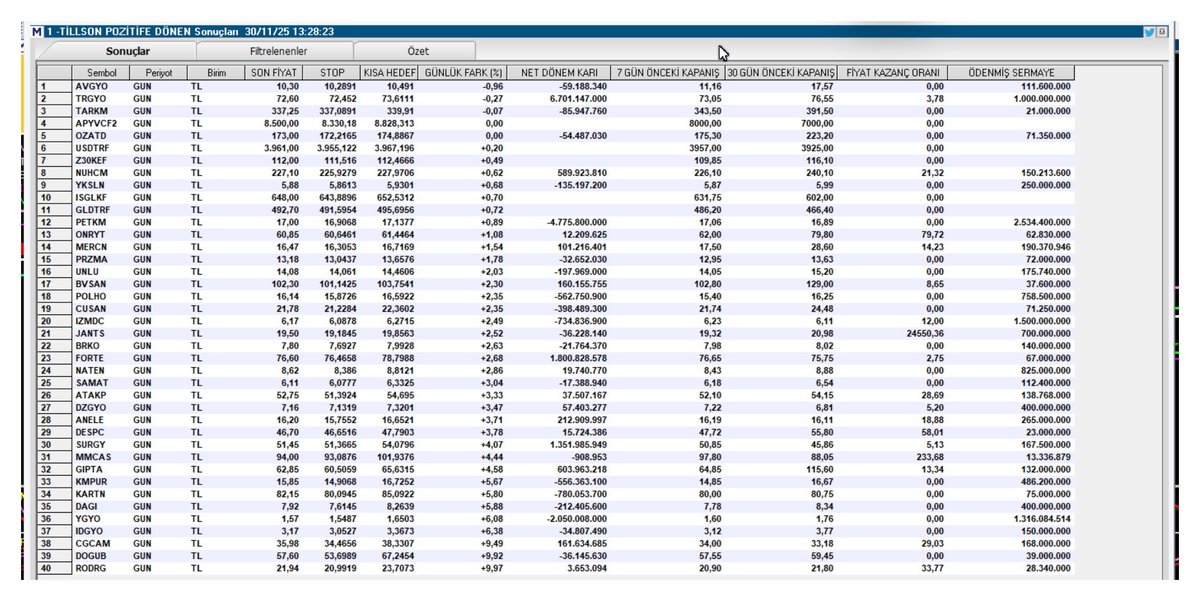Image resolution: width=1200 pixels, height=601 pixels.
Task: Click the 30 GÜN ÖNCEKİ KAPANIŞ header
Action: tap(782, 73)
